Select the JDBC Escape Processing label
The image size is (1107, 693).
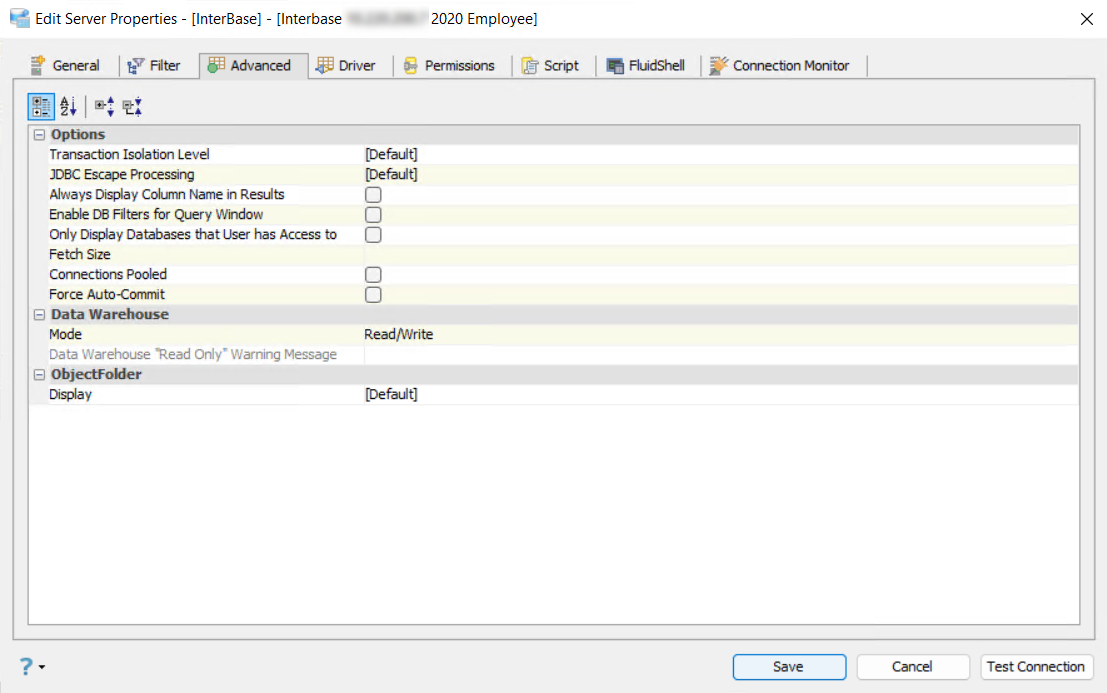tap(121, 174)
